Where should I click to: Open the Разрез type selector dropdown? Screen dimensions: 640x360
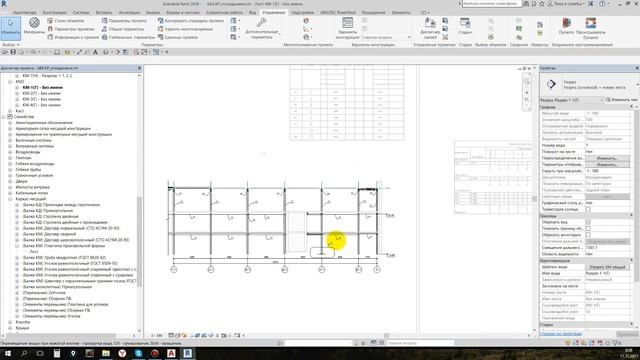pos(638,84)
